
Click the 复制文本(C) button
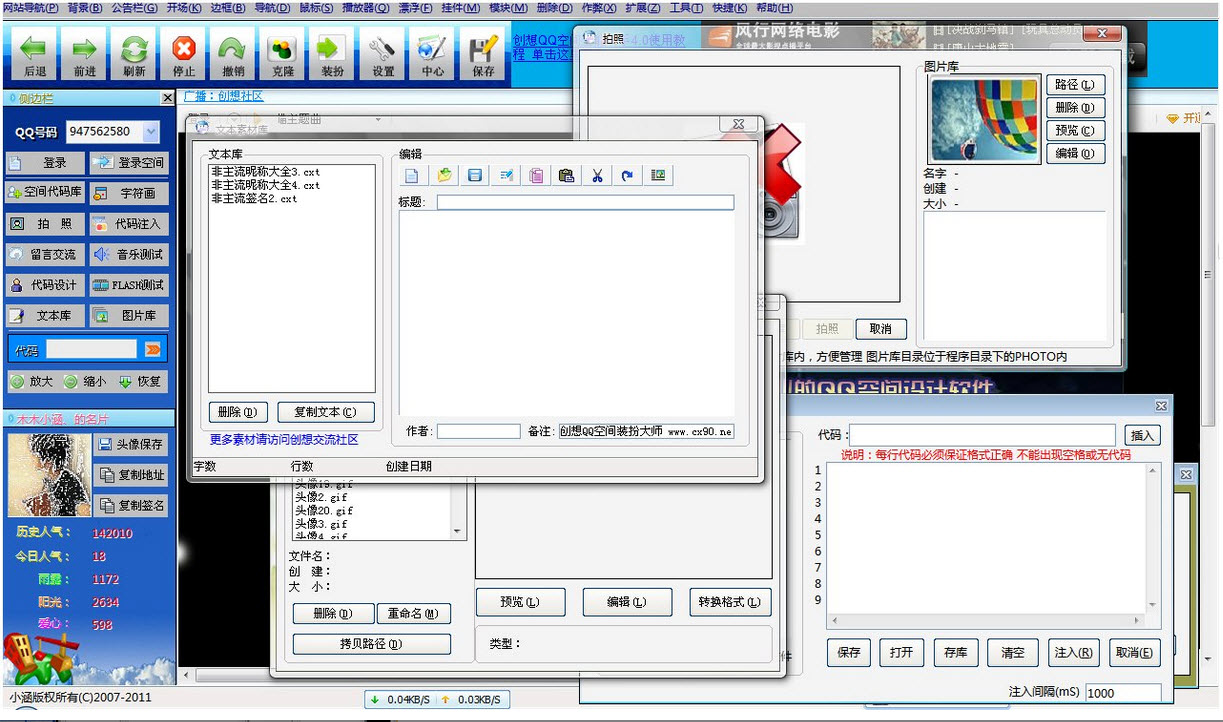326,412
